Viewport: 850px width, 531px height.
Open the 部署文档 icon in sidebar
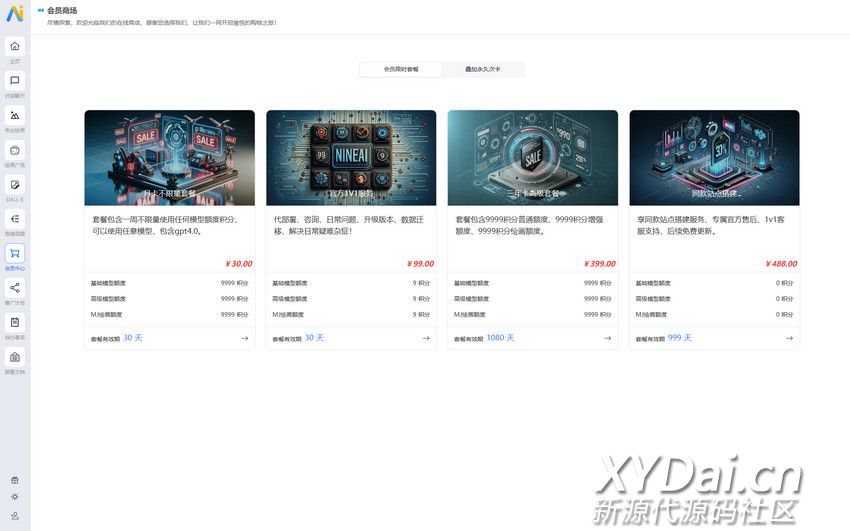click(x=15, y=357)
